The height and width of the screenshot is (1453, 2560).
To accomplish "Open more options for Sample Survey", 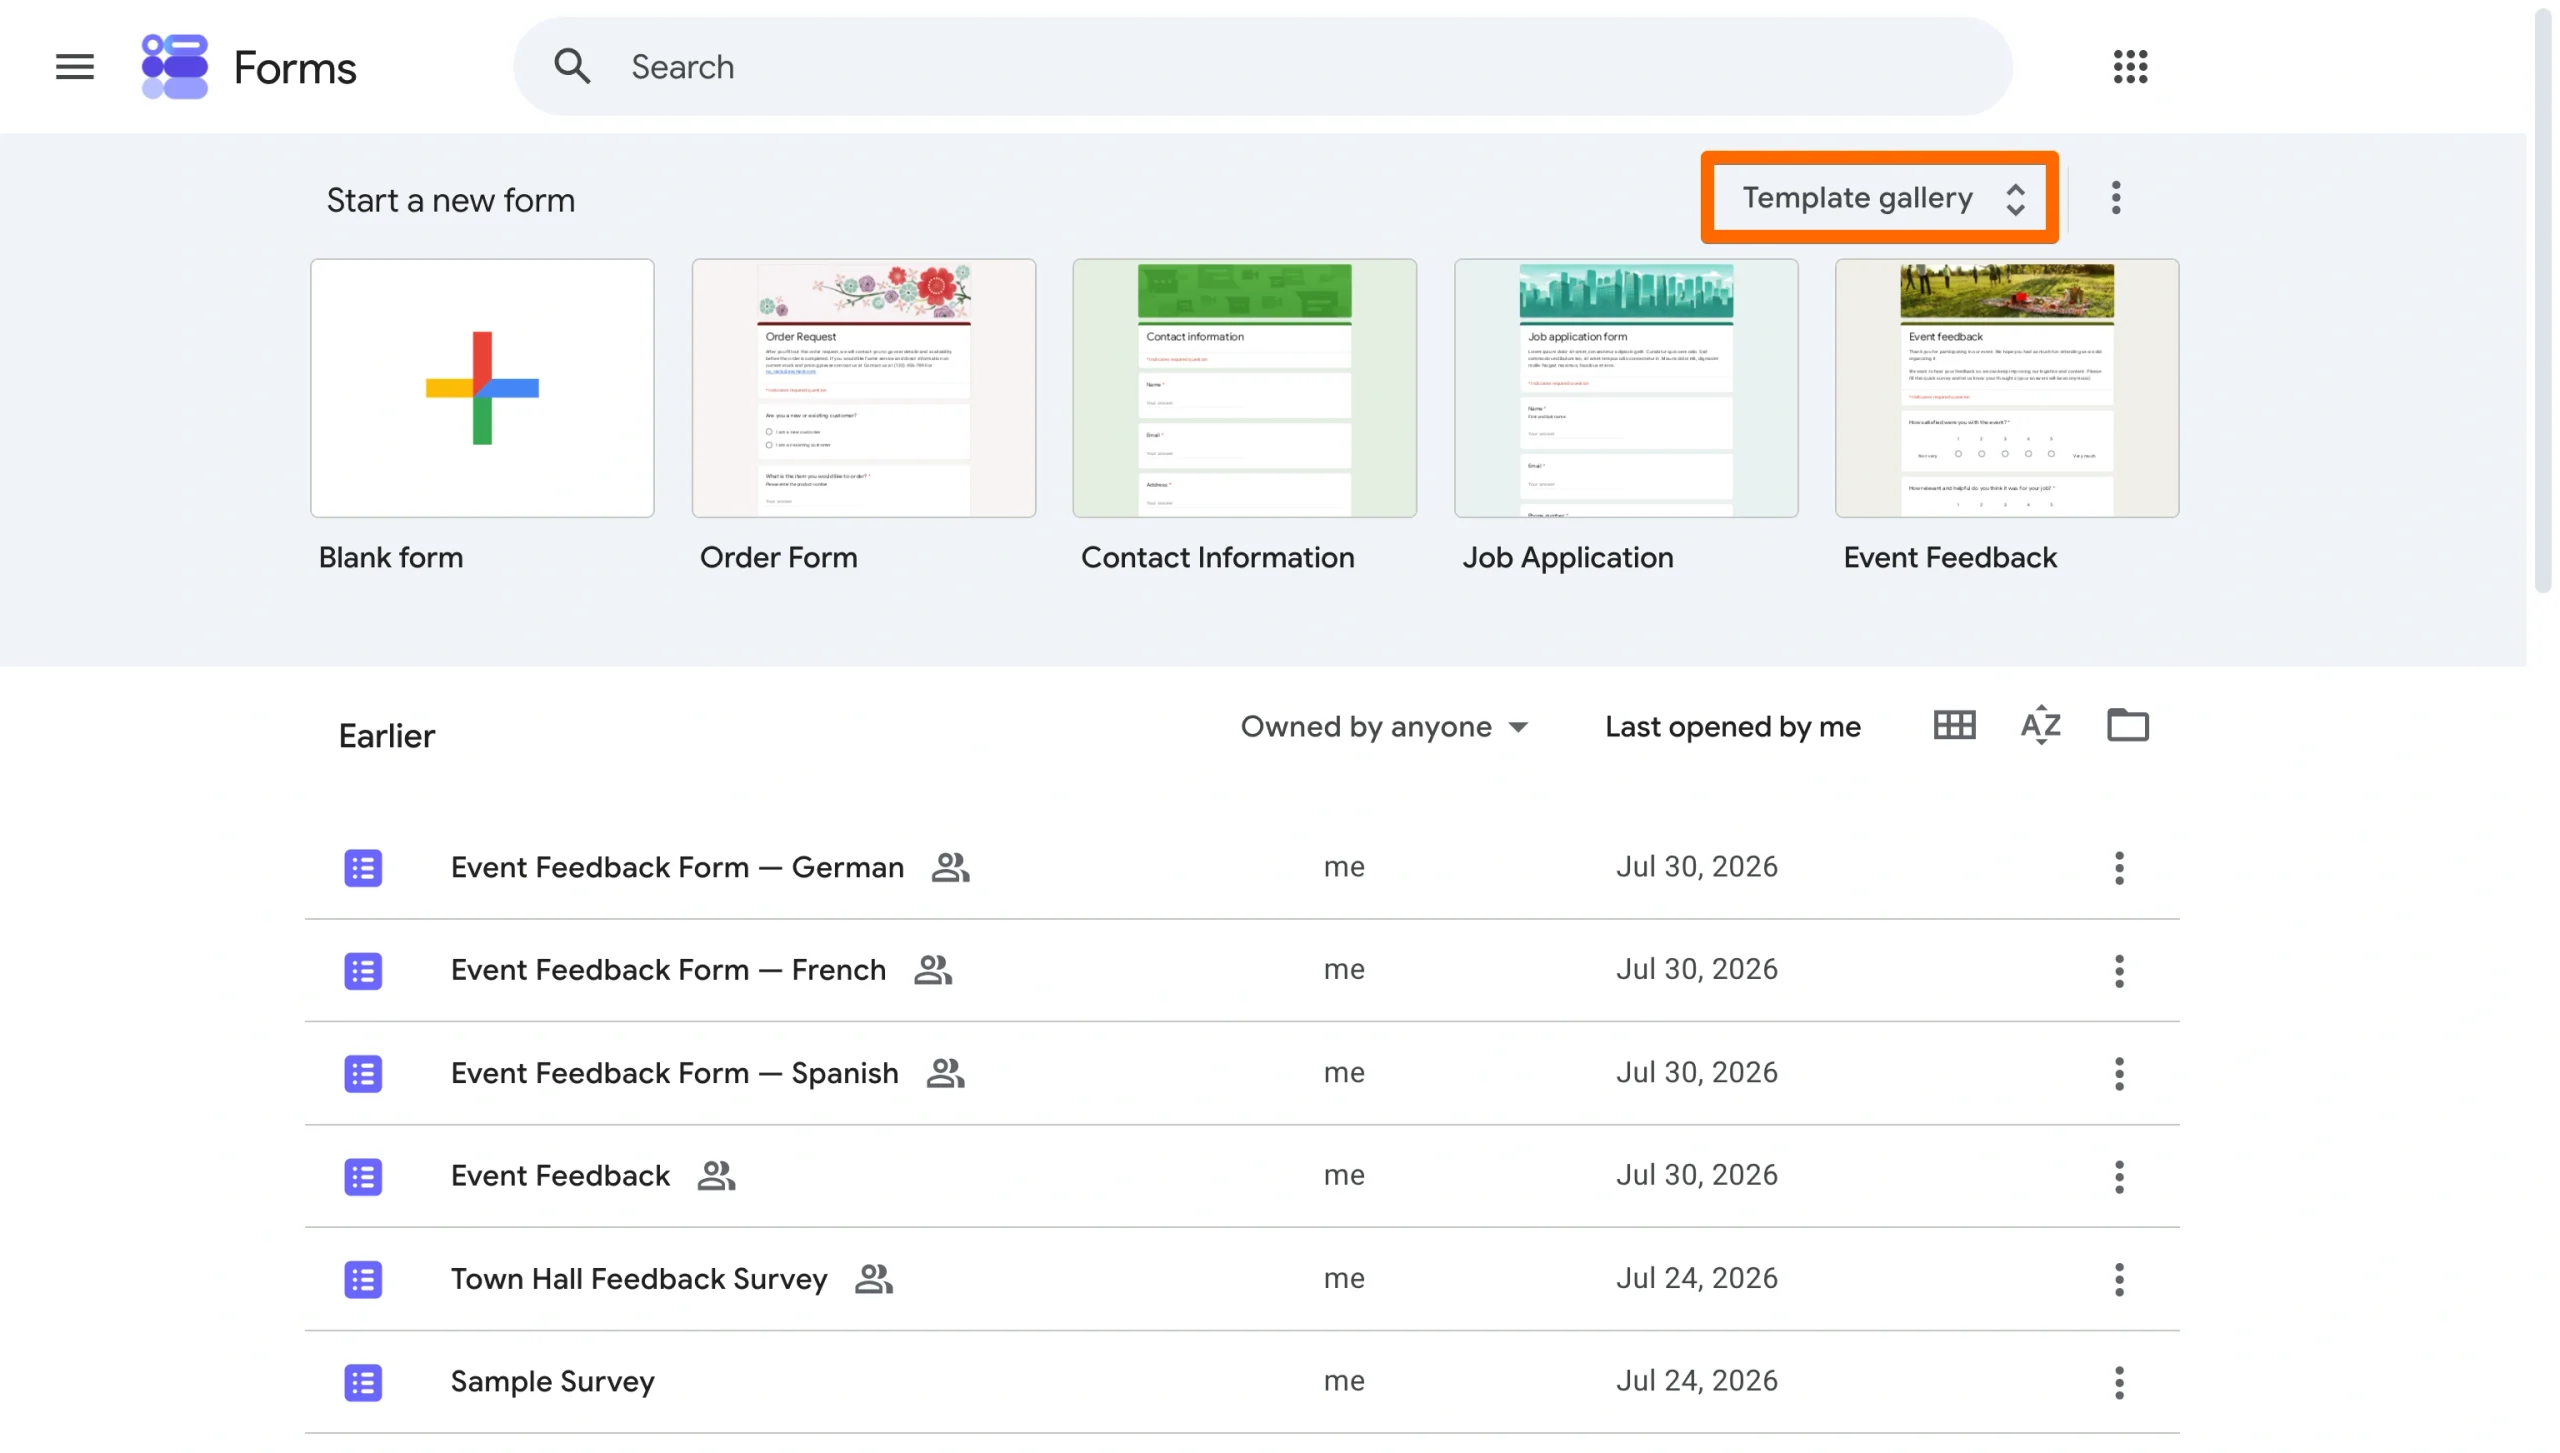I will pos(2119,1383).
